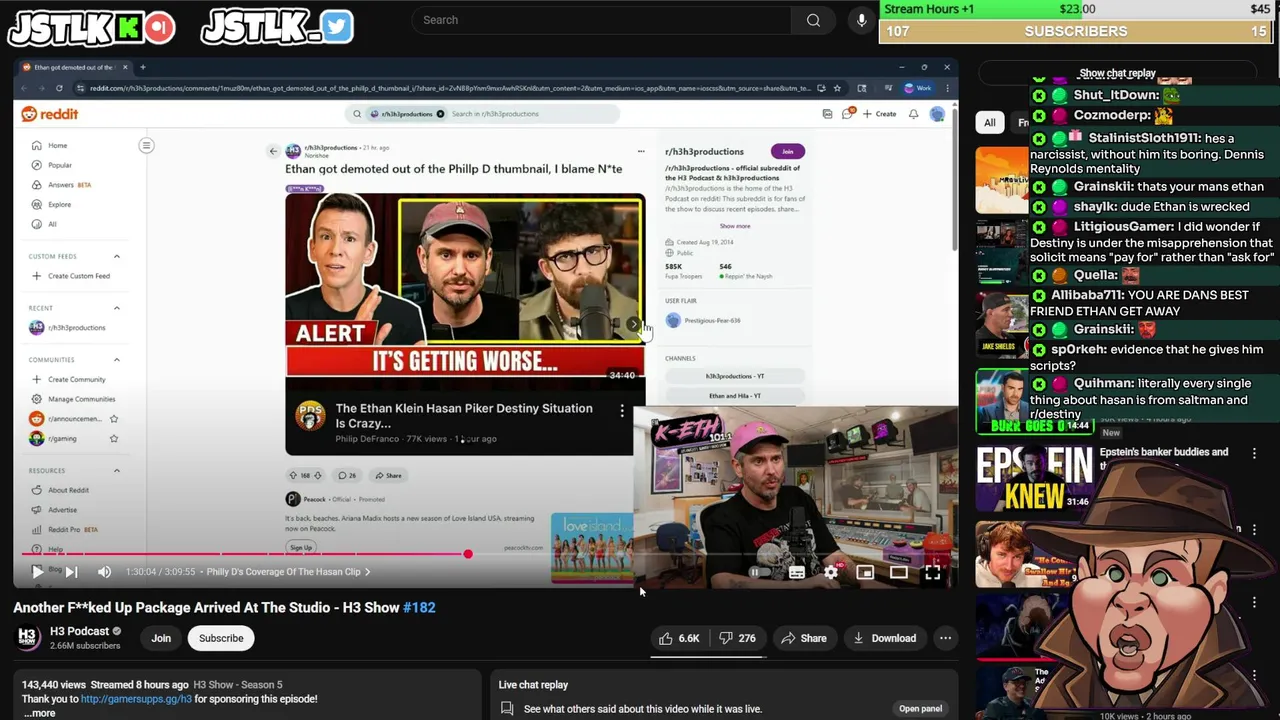Screen dimensions: 1280x720
Task: Toggle autoplay switch in player controls
Action: click(760, 572)
